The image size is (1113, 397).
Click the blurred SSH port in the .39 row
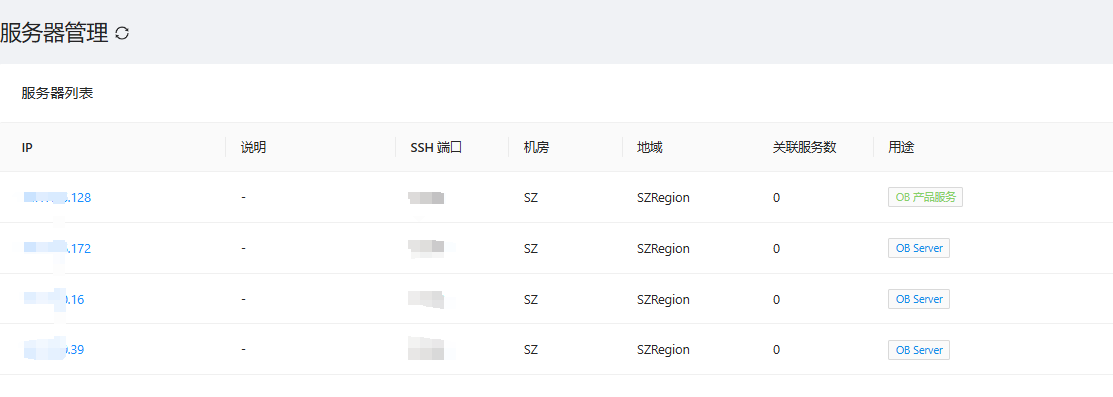coord(427,349)
